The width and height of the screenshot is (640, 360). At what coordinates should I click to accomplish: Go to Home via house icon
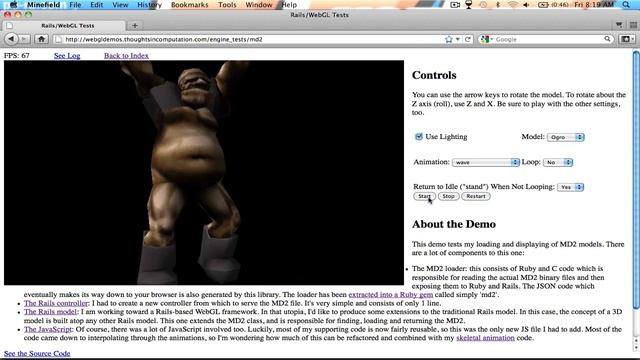point(41,39)
